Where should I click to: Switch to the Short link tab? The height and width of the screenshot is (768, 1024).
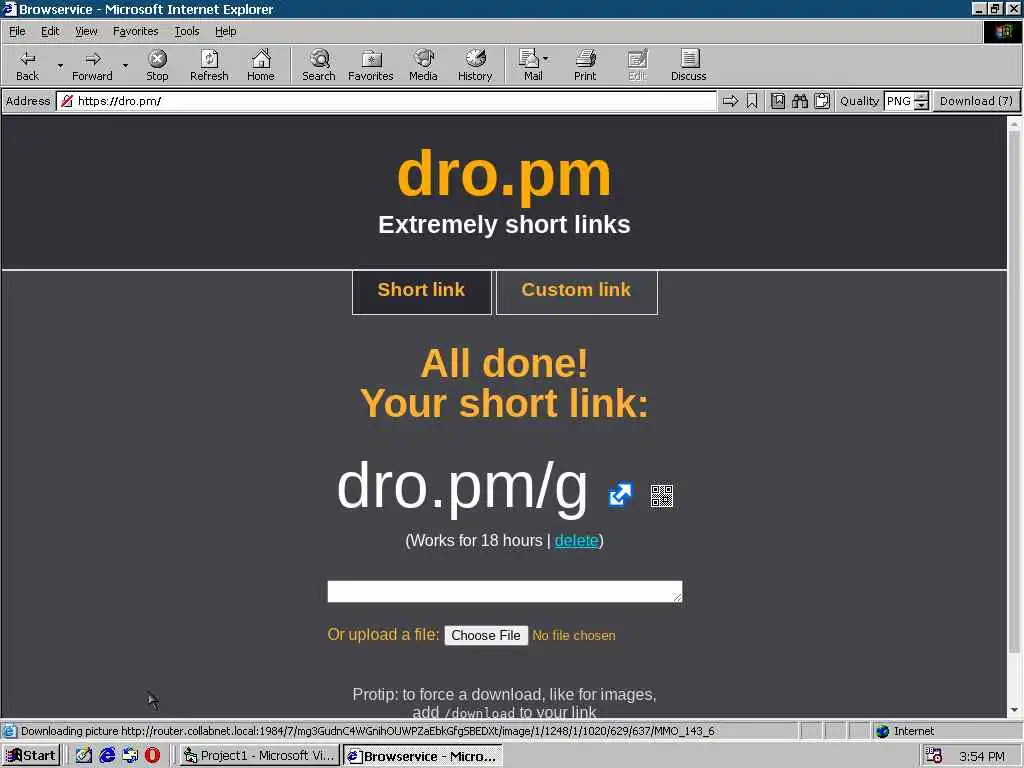point(421,291)
